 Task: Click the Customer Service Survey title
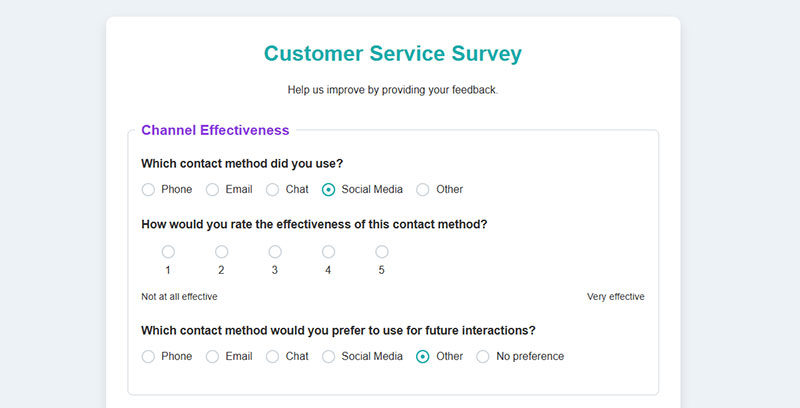pyautogui.click(x=393, y=54)
